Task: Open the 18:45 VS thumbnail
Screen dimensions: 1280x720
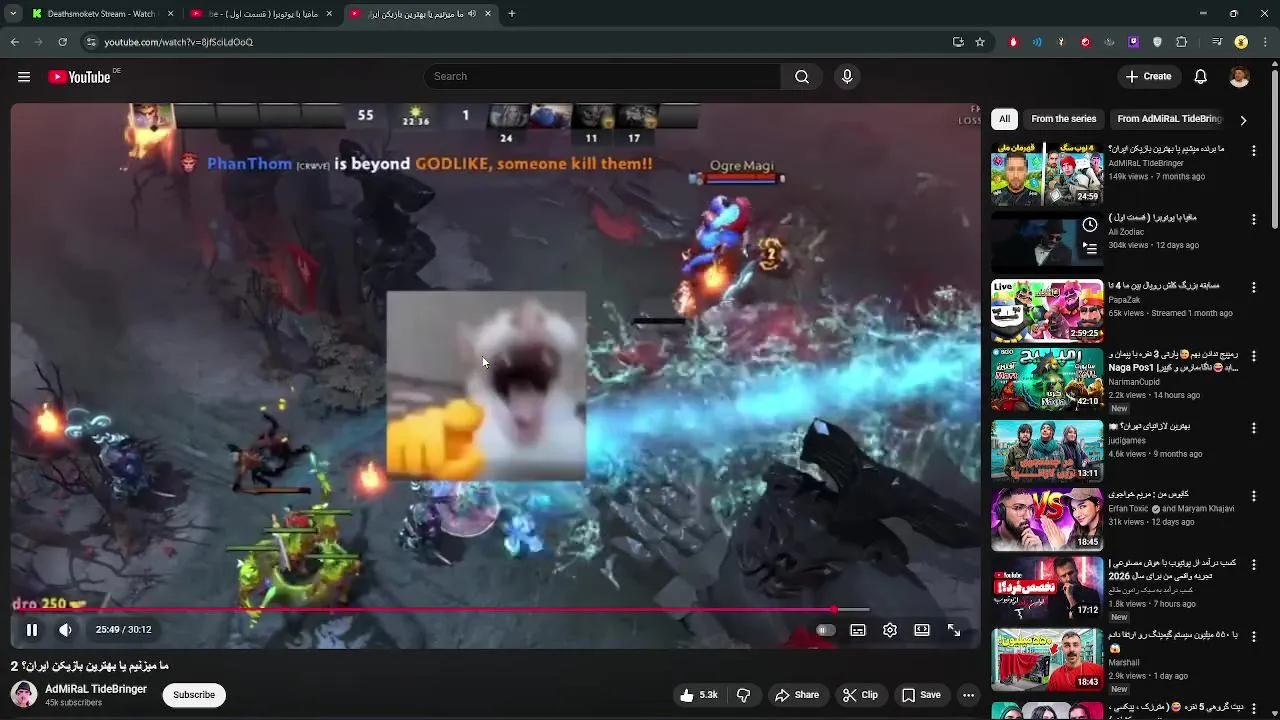Action: point(1047,520)
